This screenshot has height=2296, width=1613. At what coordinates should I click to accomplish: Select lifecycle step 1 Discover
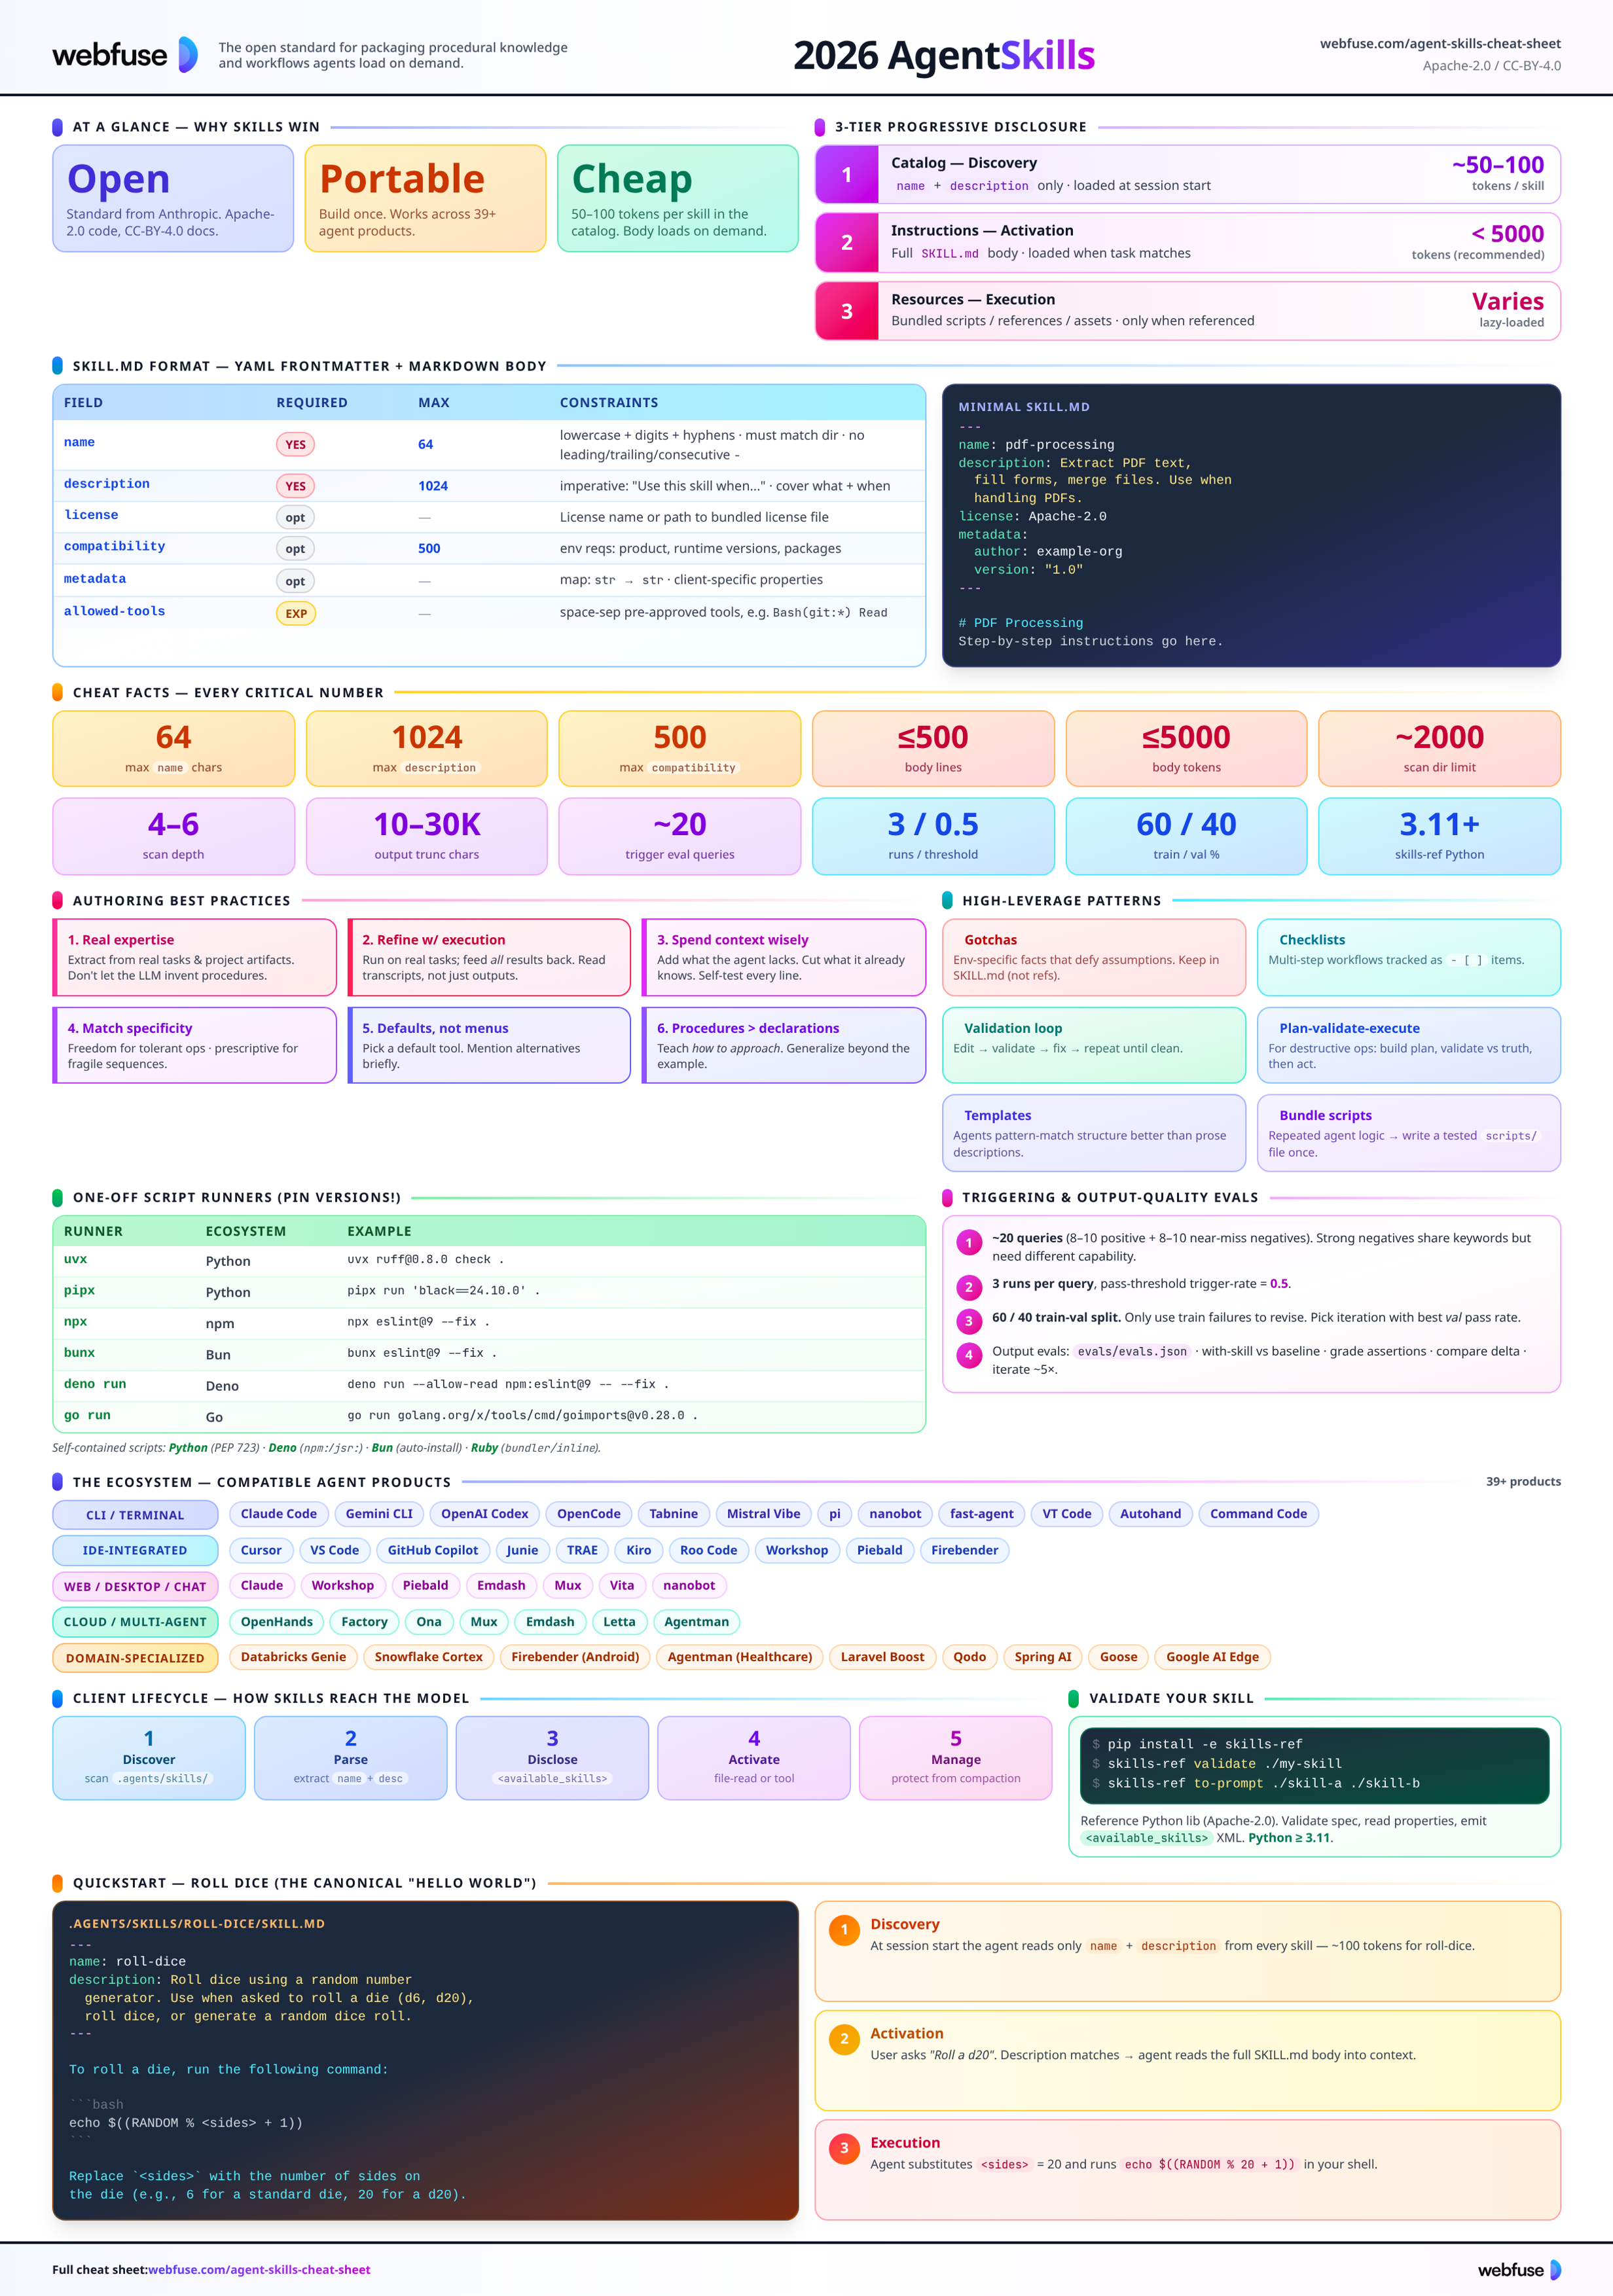[x=149, y=1758]
